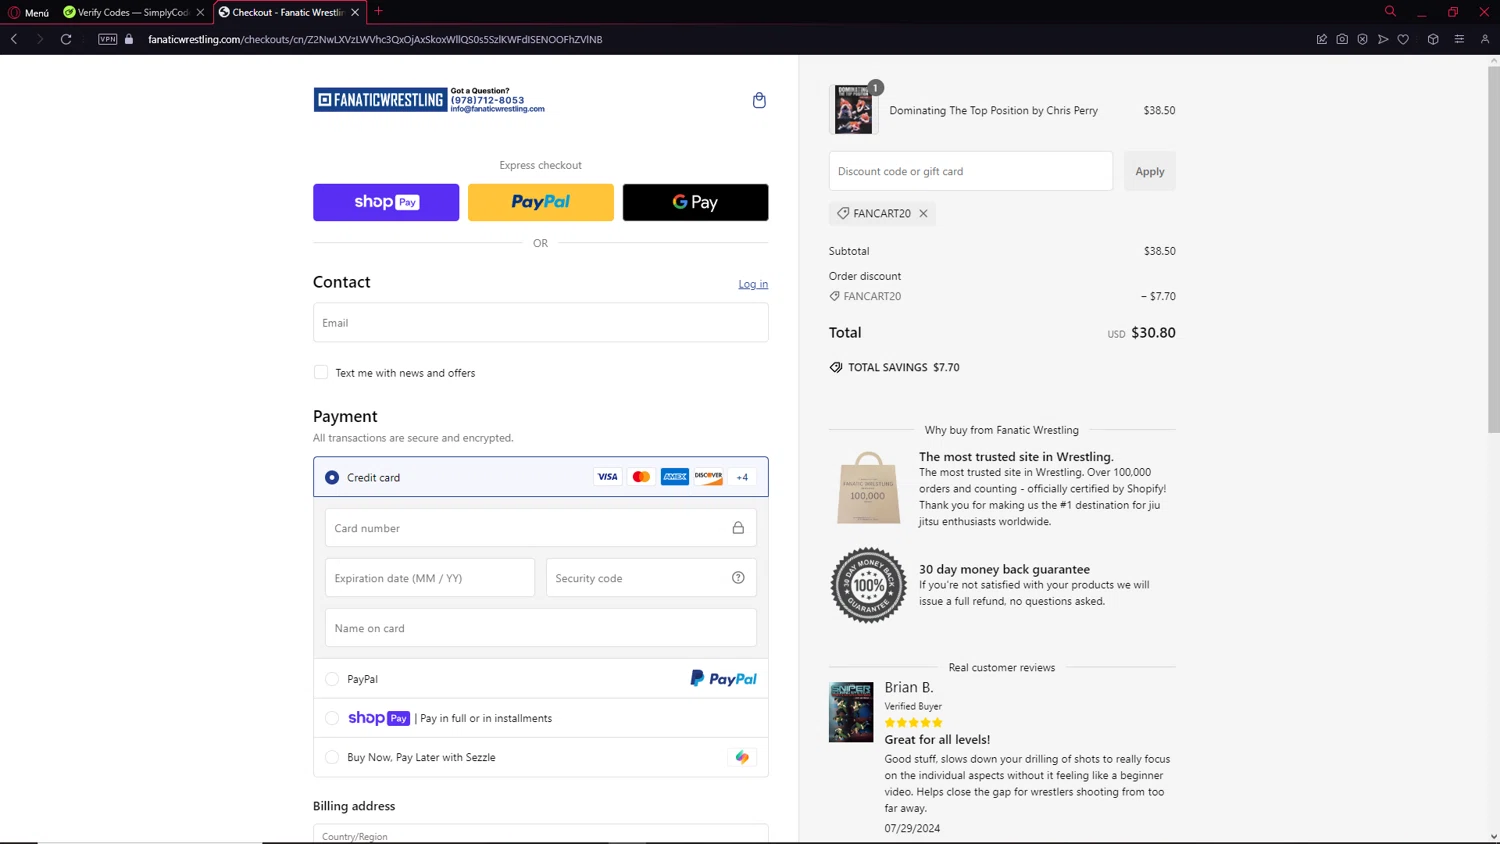
Task: Open the browser Menú button
Action: point(28,12)
